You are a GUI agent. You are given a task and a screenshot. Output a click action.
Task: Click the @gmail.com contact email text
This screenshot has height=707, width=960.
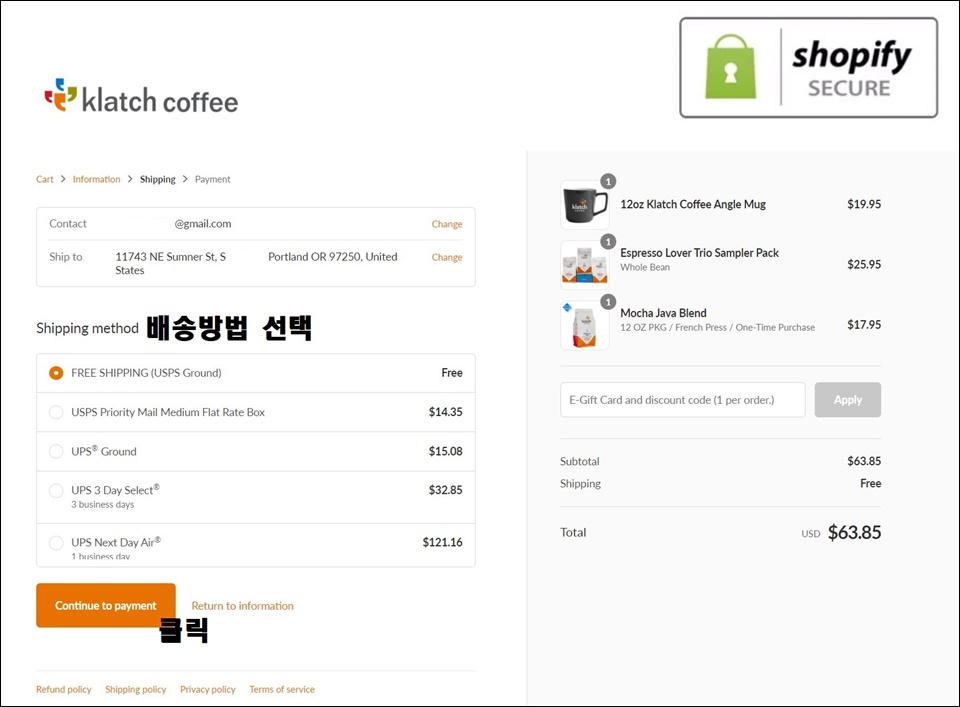[203, 224]
